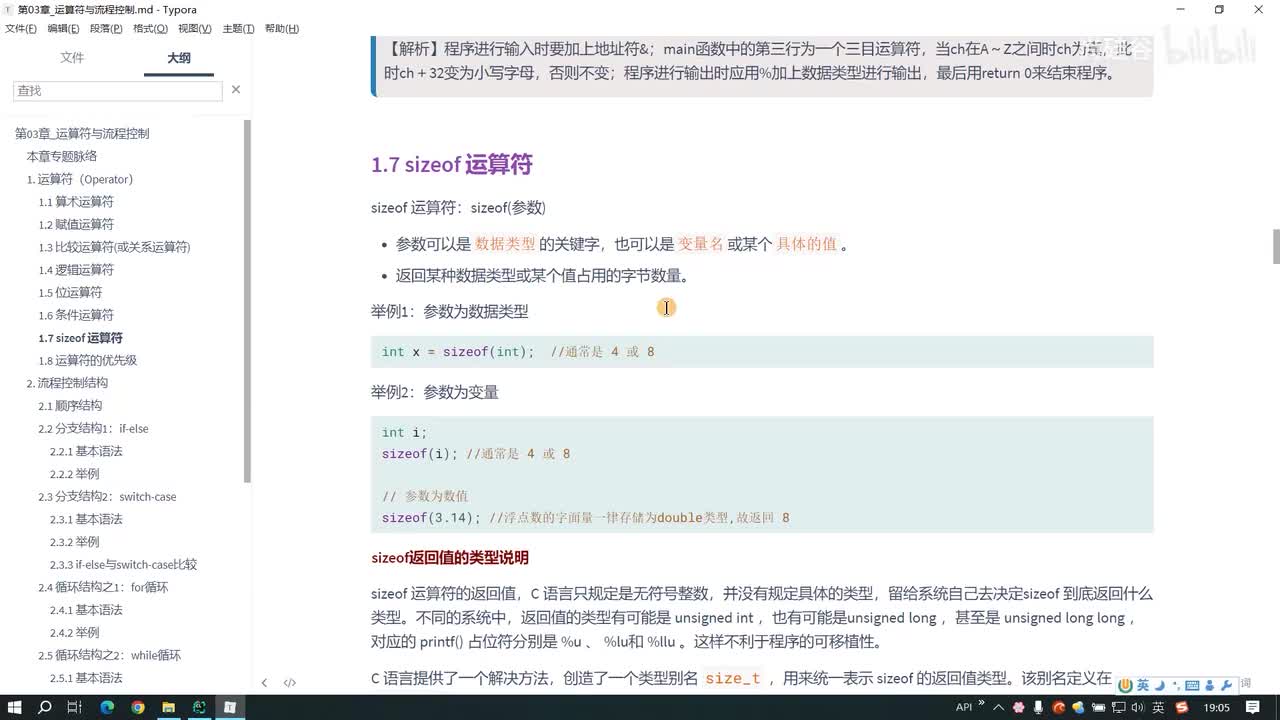Toggle the IME moon mode icon

pyautogui.click(x=1160, y=685)
